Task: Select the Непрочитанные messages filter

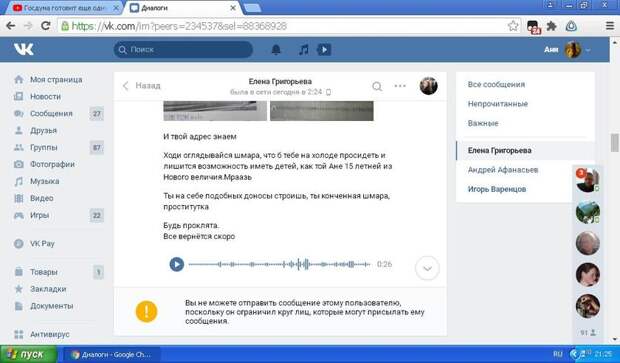Action: click(497, 104)
